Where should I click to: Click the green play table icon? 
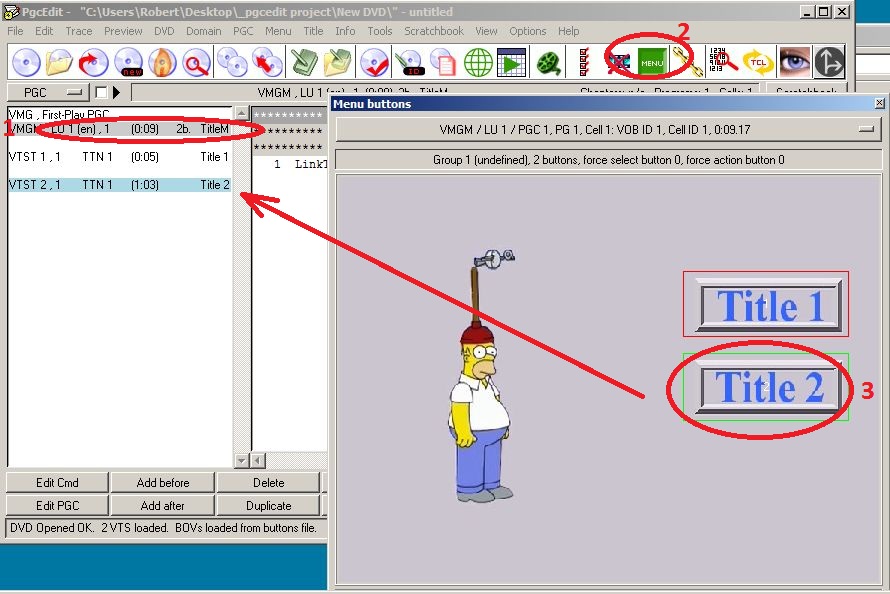pyautogui.click(x=511, y=62)
